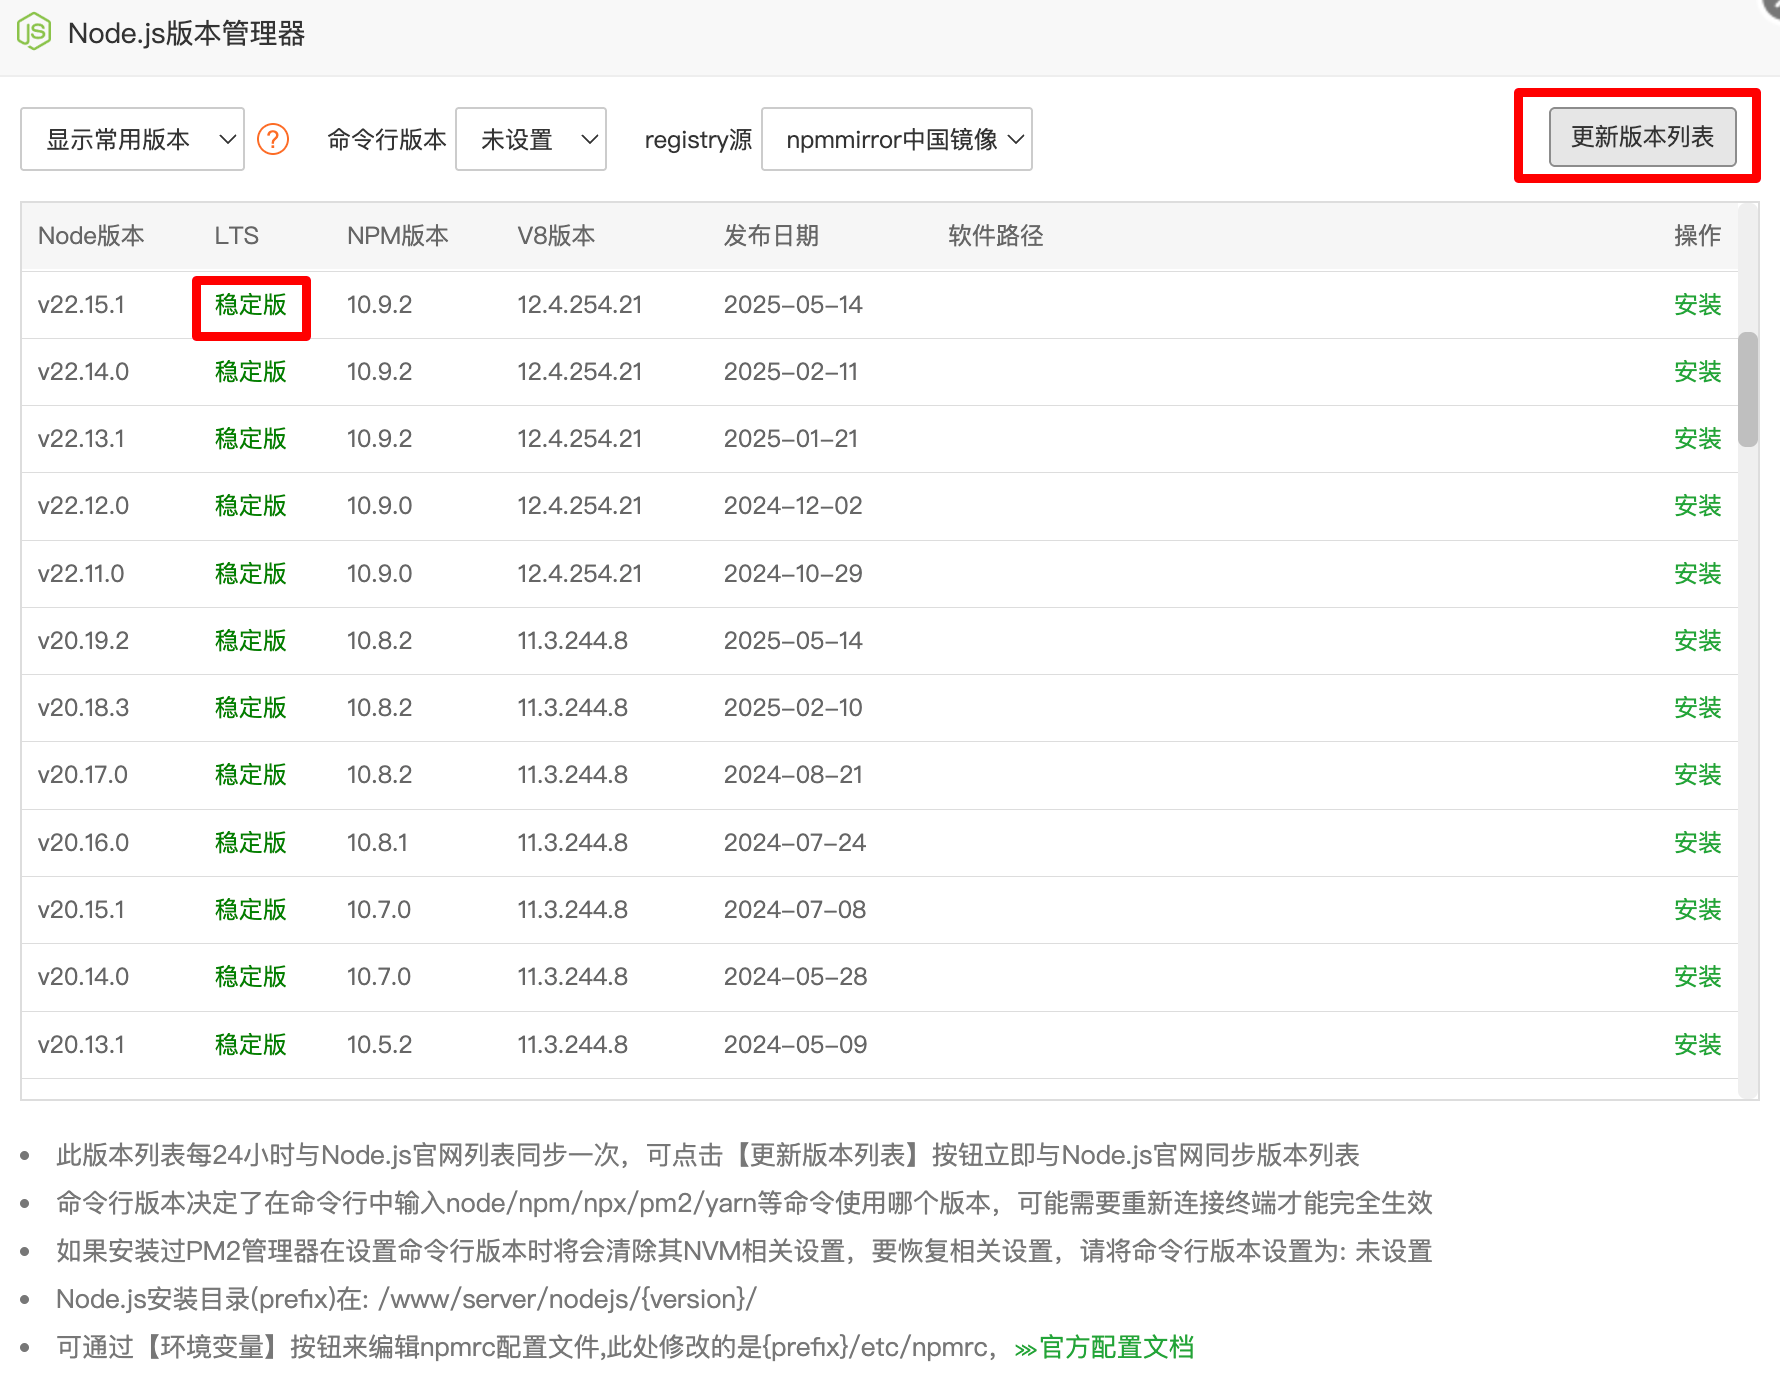Click the NPM版本 column header

pyautogui.click(x=398, y=236)
